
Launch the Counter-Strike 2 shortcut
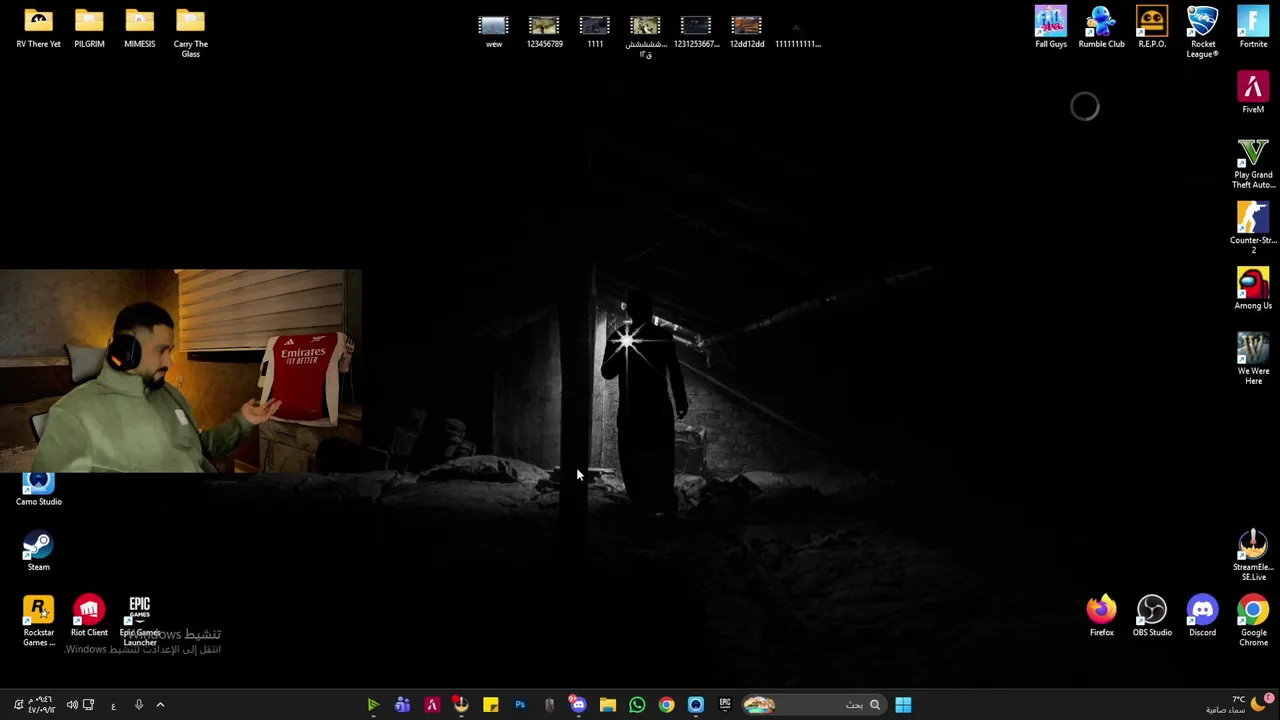pyautogui.click(x=1253, y=228)
